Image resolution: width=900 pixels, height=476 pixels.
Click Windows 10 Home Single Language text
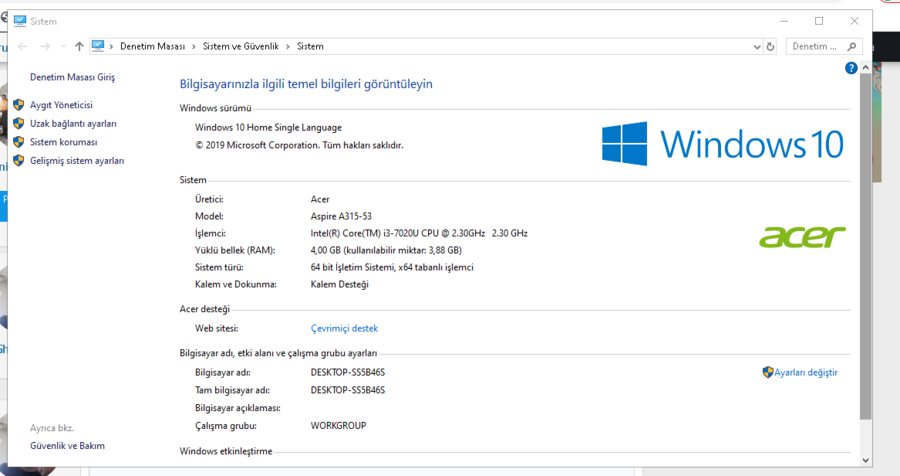268,127
